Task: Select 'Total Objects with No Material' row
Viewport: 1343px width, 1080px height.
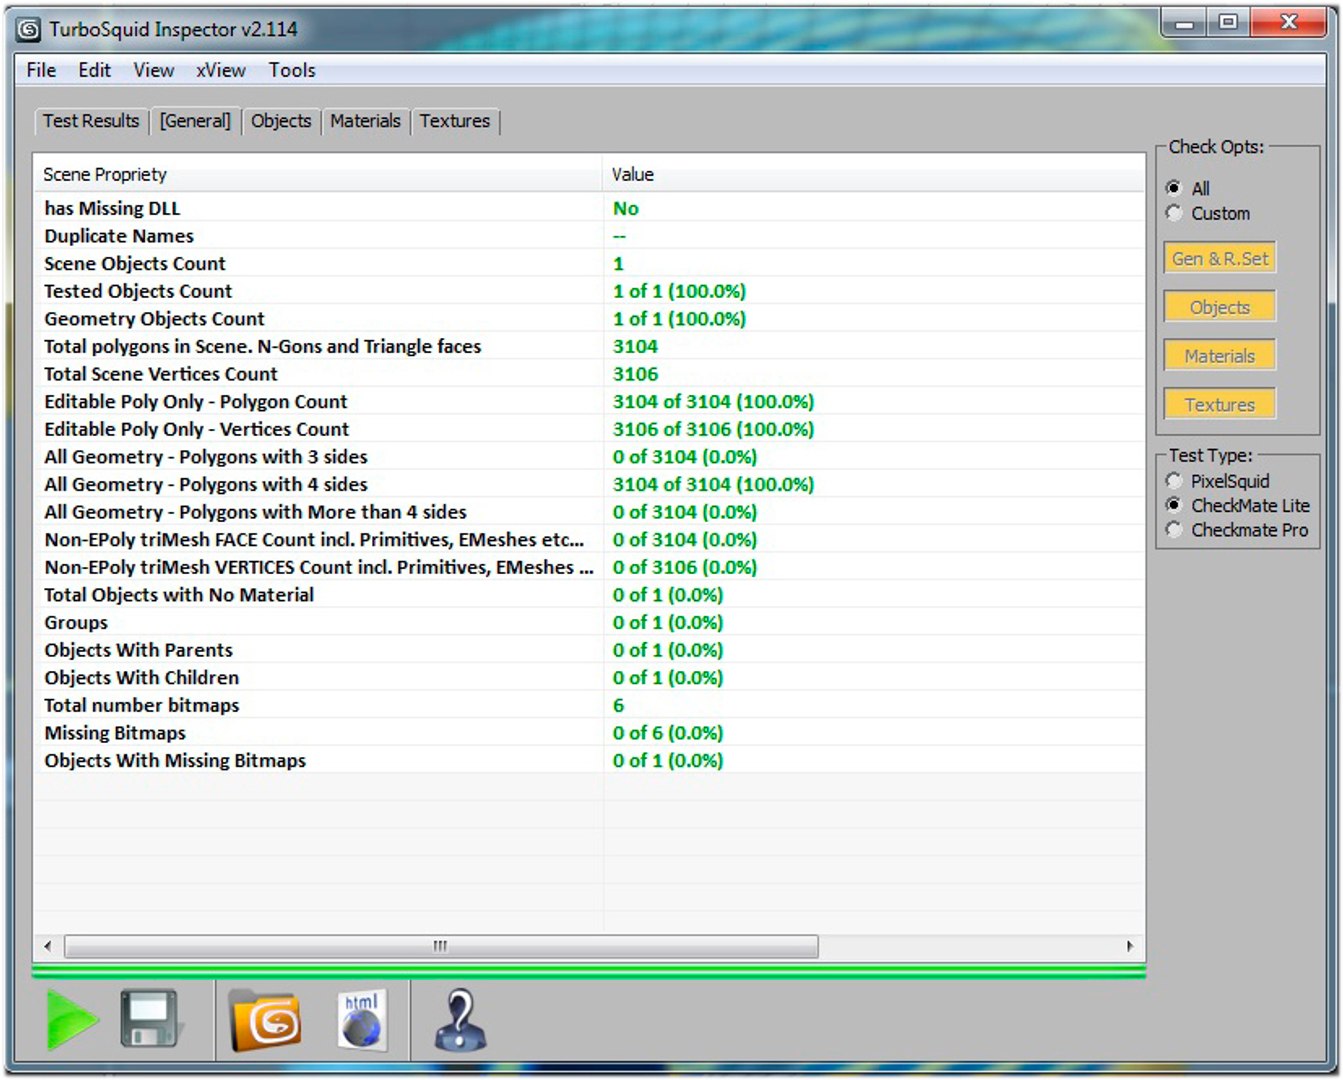Action: click(589, 595)
